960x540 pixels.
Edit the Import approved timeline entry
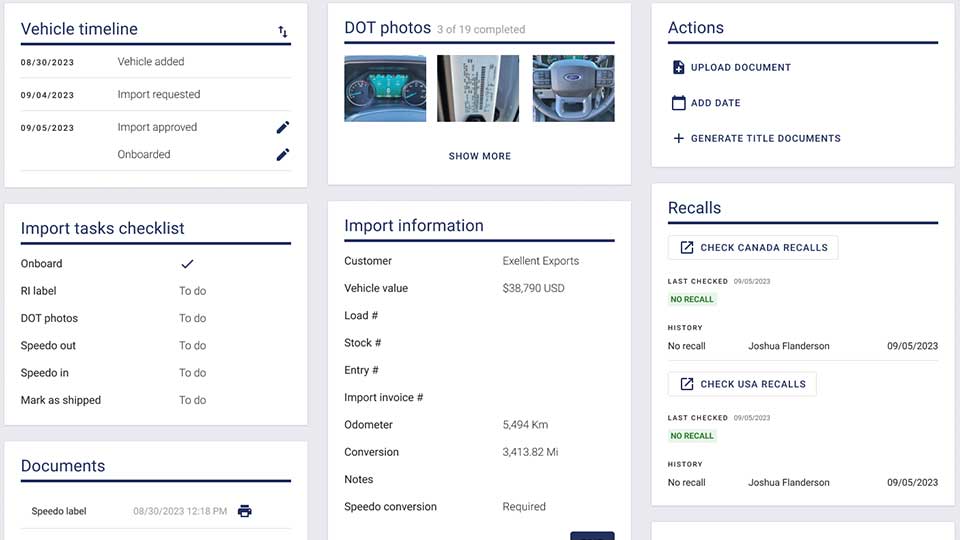(x=282, y=127)
